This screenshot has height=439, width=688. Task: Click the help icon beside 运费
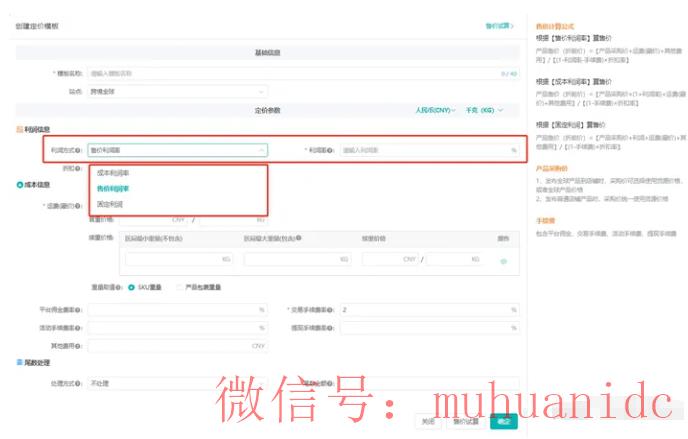point(78,206)
